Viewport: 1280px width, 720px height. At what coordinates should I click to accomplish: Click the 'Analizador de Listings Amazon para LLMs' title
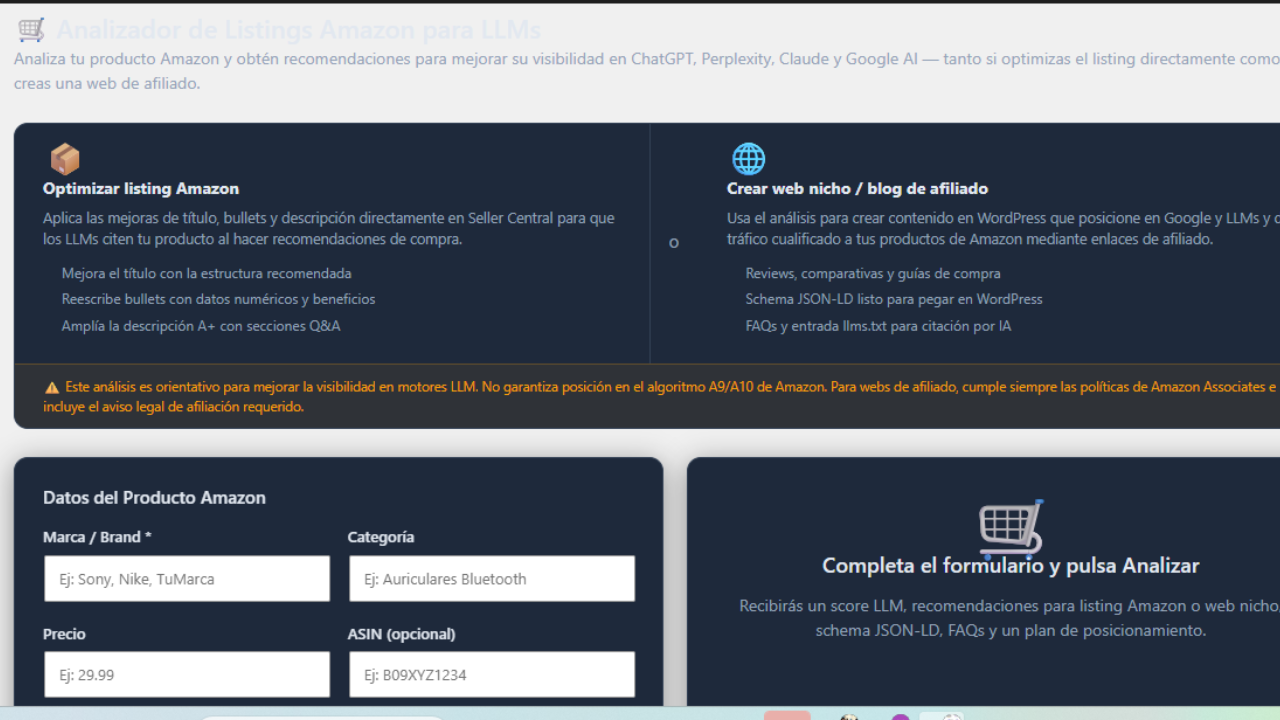298,30
